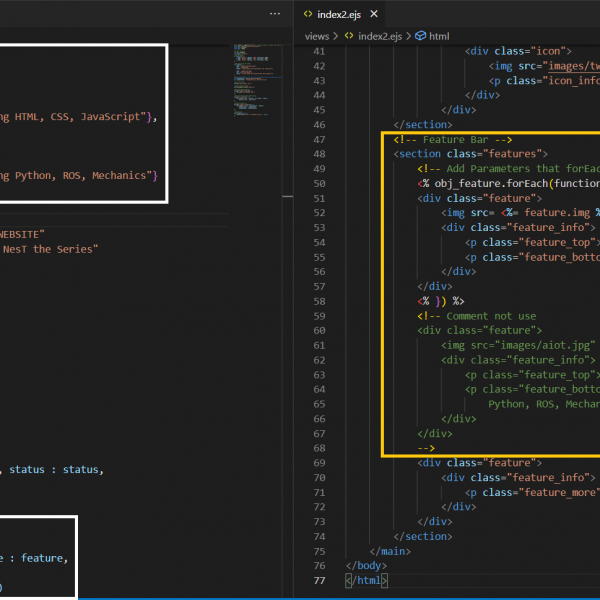Click the closing </main> tag on line 75
Screen dimensions: 600x600
tap(390, 551)
